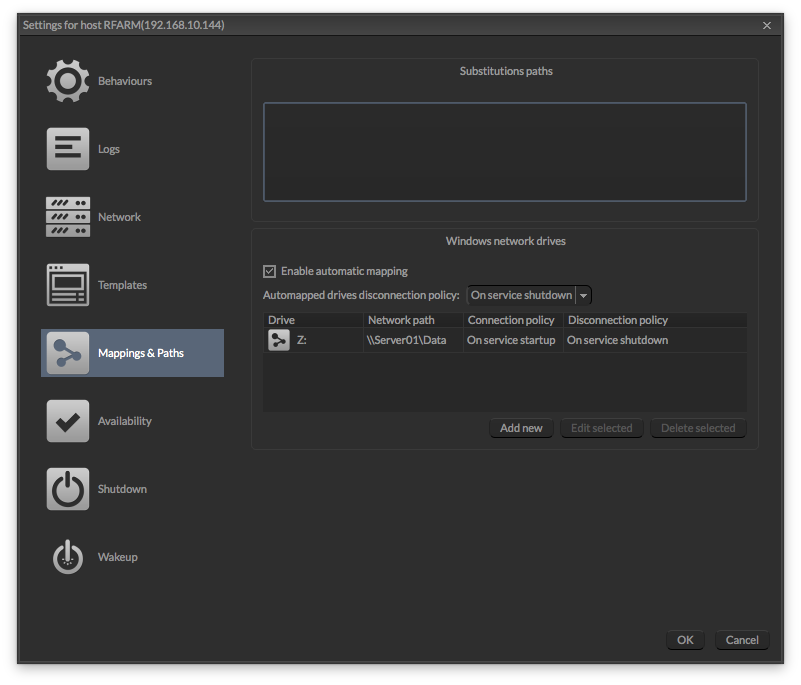Open the Network settings icon
This screenshot has width=801, height=685.
click(67, 216)
